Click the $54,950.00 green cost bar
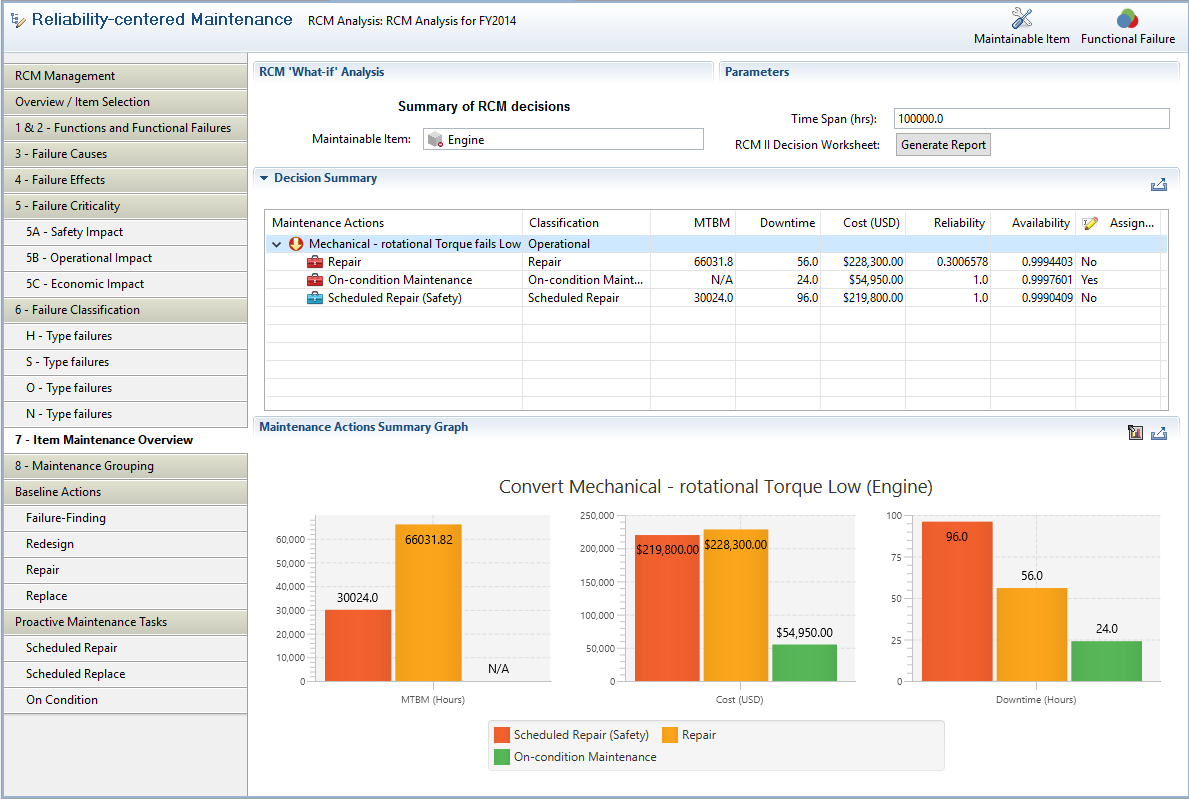Viewport: 1189px width, 799px height. coord(805,663)
